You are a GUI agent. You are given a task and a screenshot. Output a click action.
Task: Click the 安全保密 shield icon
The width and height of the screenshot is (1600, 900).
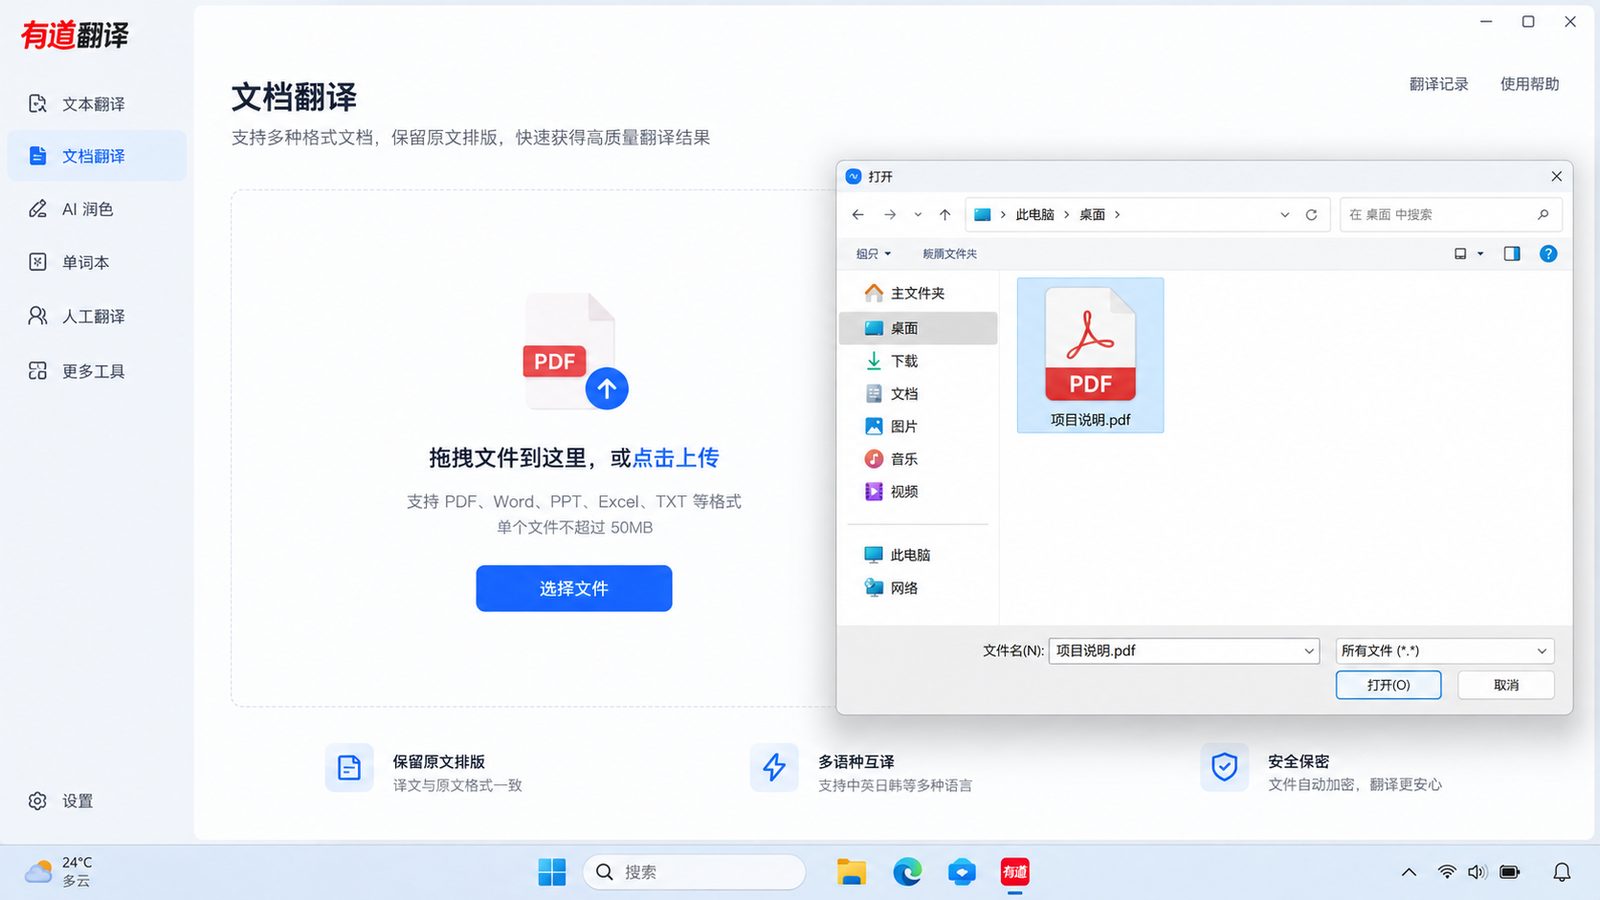click(1225, 768)
